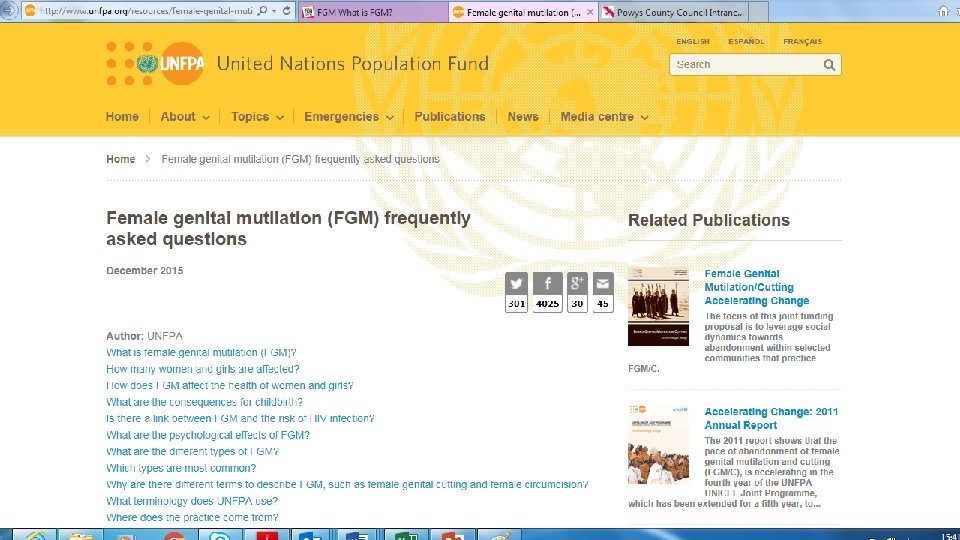Share the page on Google Plus
960x540 pixels.
pos(577,283)
